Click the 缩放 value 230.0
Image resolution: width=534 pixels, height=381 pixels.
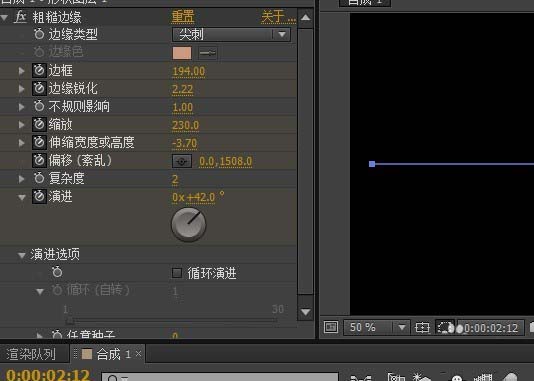[x=186, y=125]
